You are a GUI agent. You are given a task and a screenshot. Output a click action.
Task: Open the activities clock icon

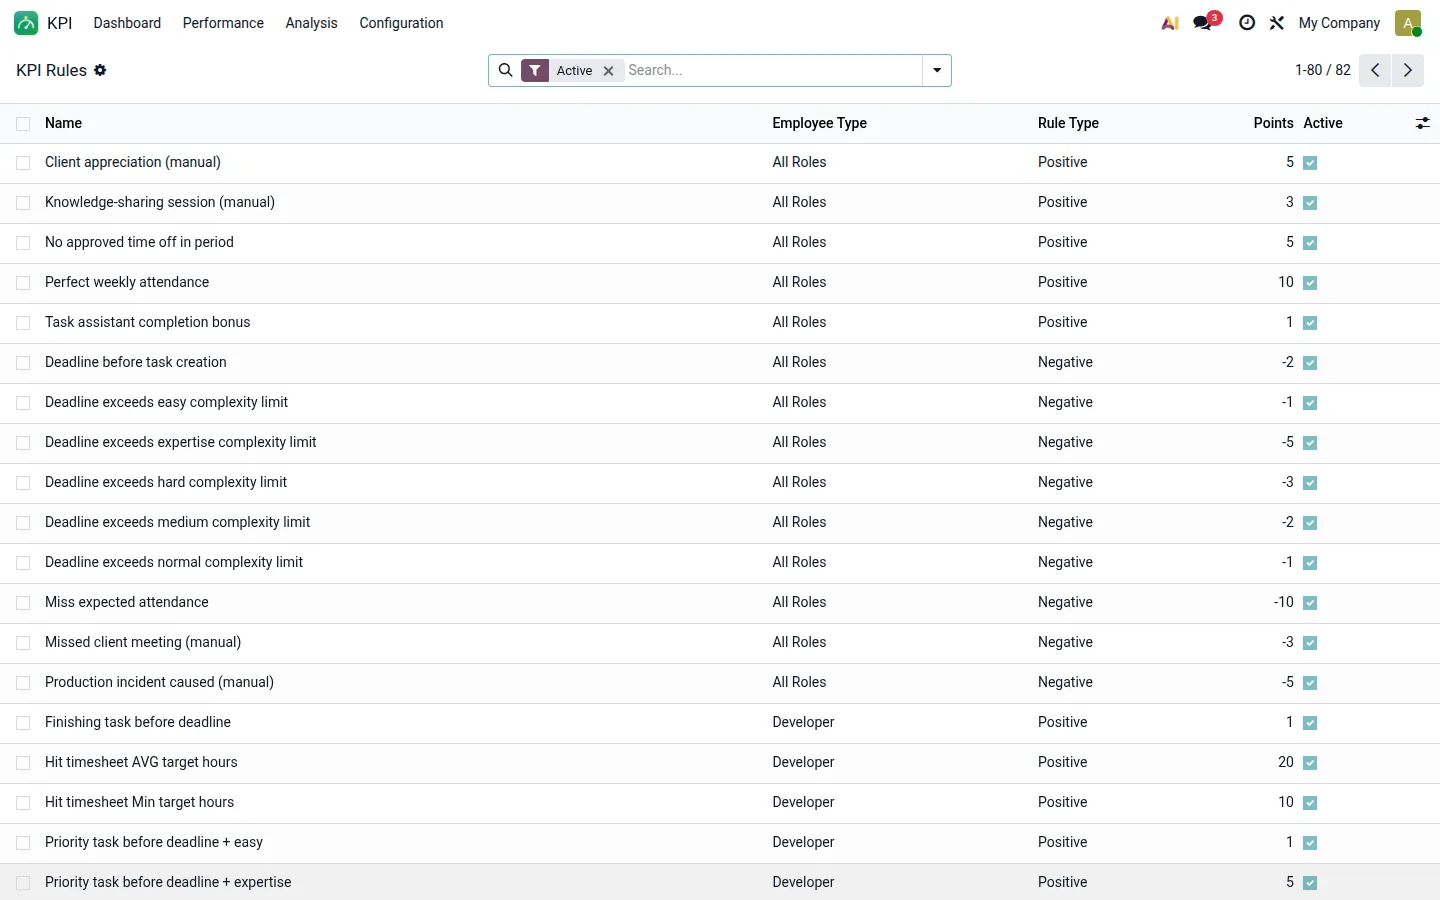pos(1247,23)
